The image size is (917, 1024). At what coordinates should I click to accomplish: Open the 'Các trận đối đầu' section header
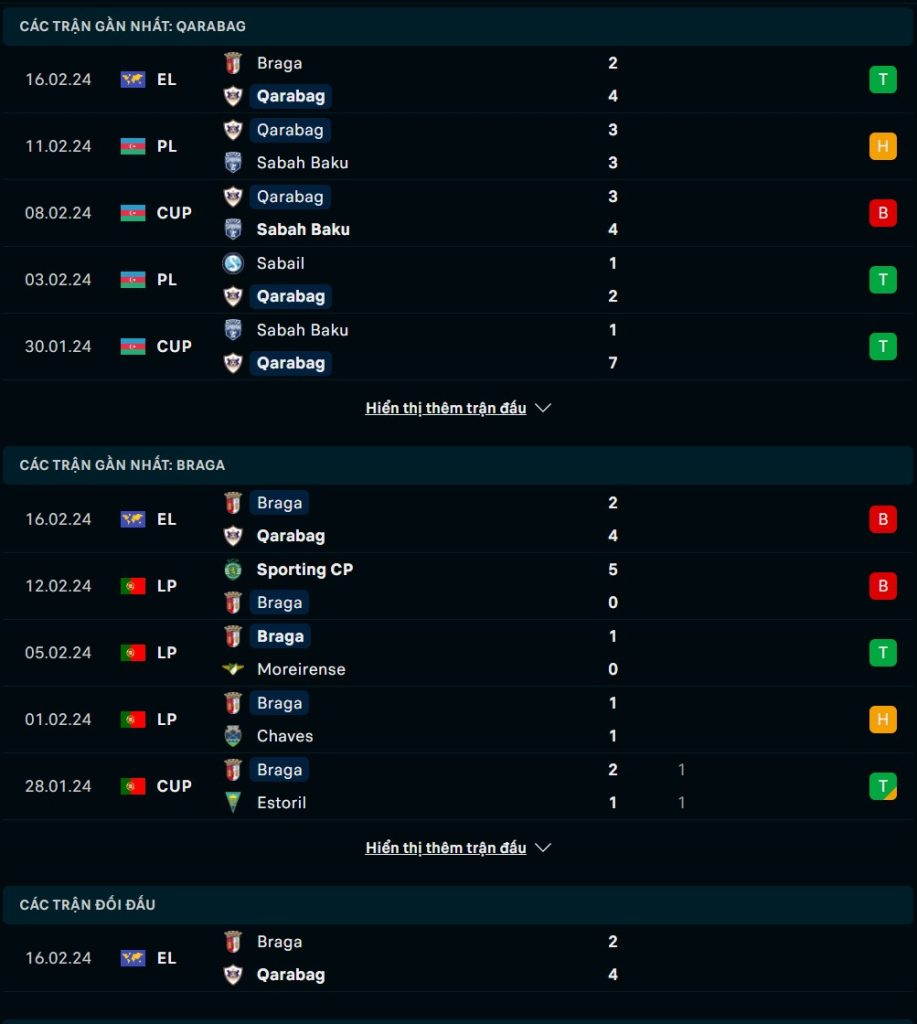pyautogui.click(x=458, y=904)
